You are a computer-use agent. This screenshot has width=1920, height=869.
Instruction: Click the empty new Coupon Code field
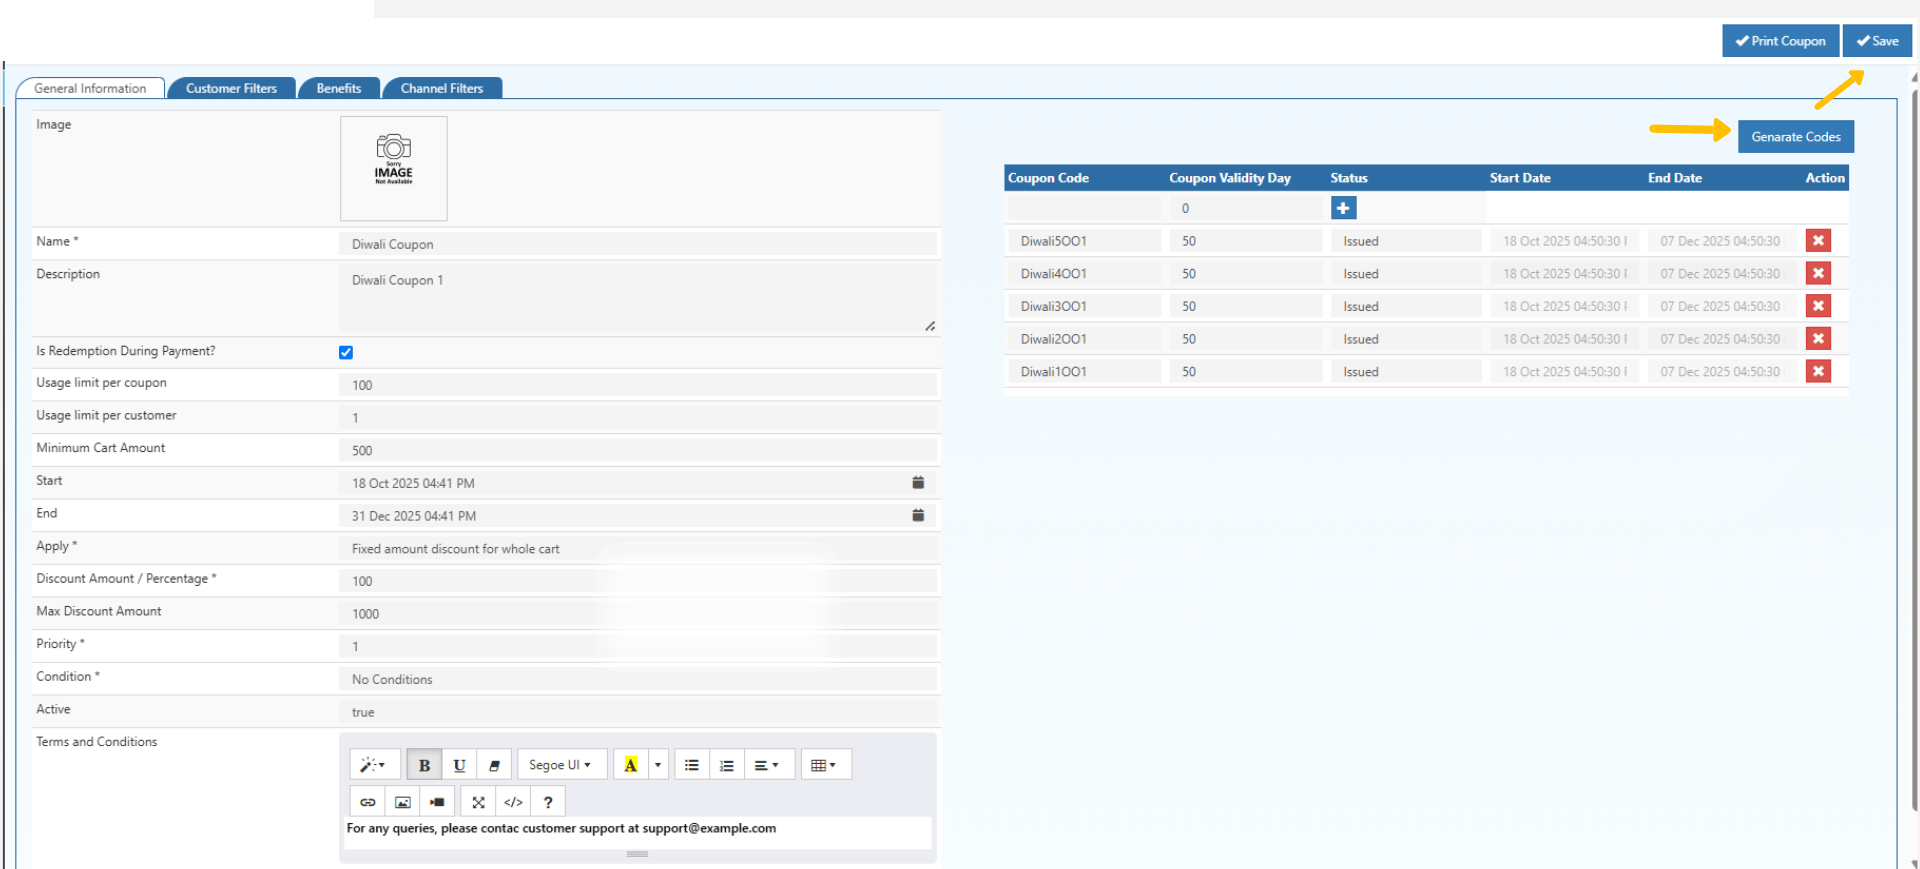(x=1084, y=208)
